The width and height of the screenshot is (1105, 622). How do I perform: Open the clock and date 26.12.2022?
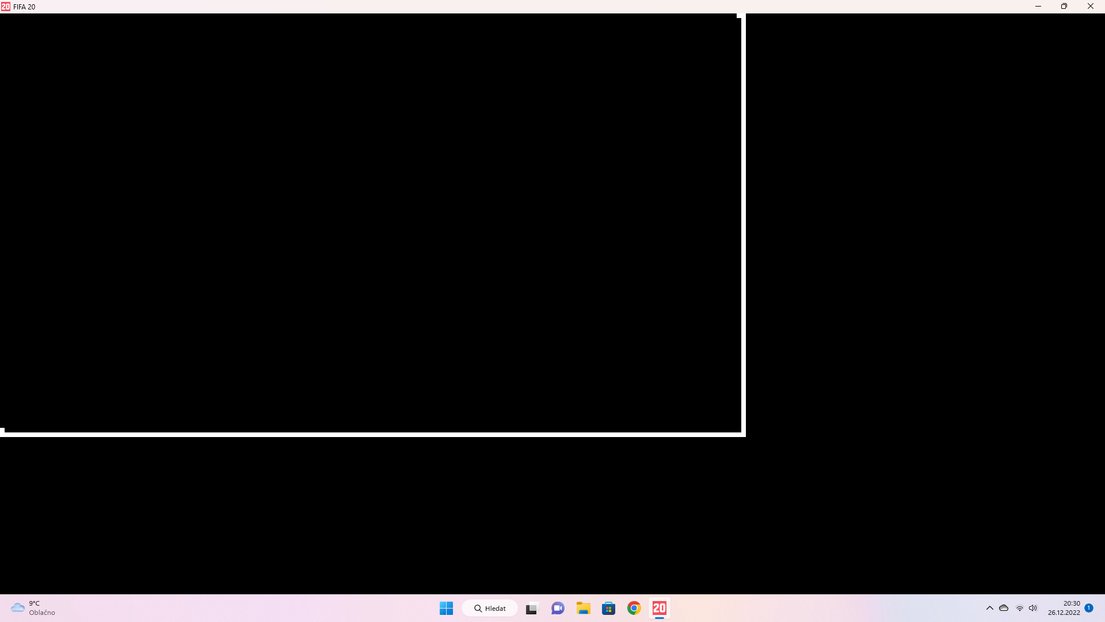click(1063, 608)
